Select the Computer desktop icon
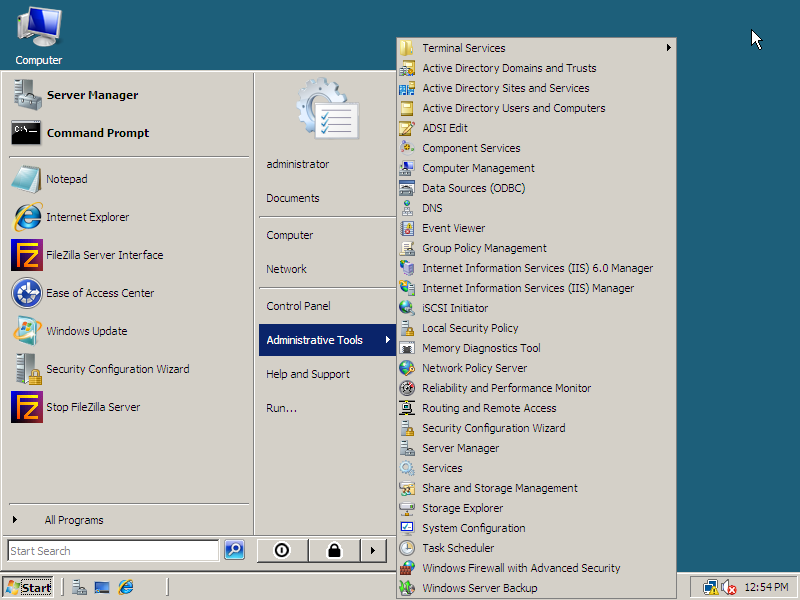This screenshot has height=600, width=800. tap(39, 37)
